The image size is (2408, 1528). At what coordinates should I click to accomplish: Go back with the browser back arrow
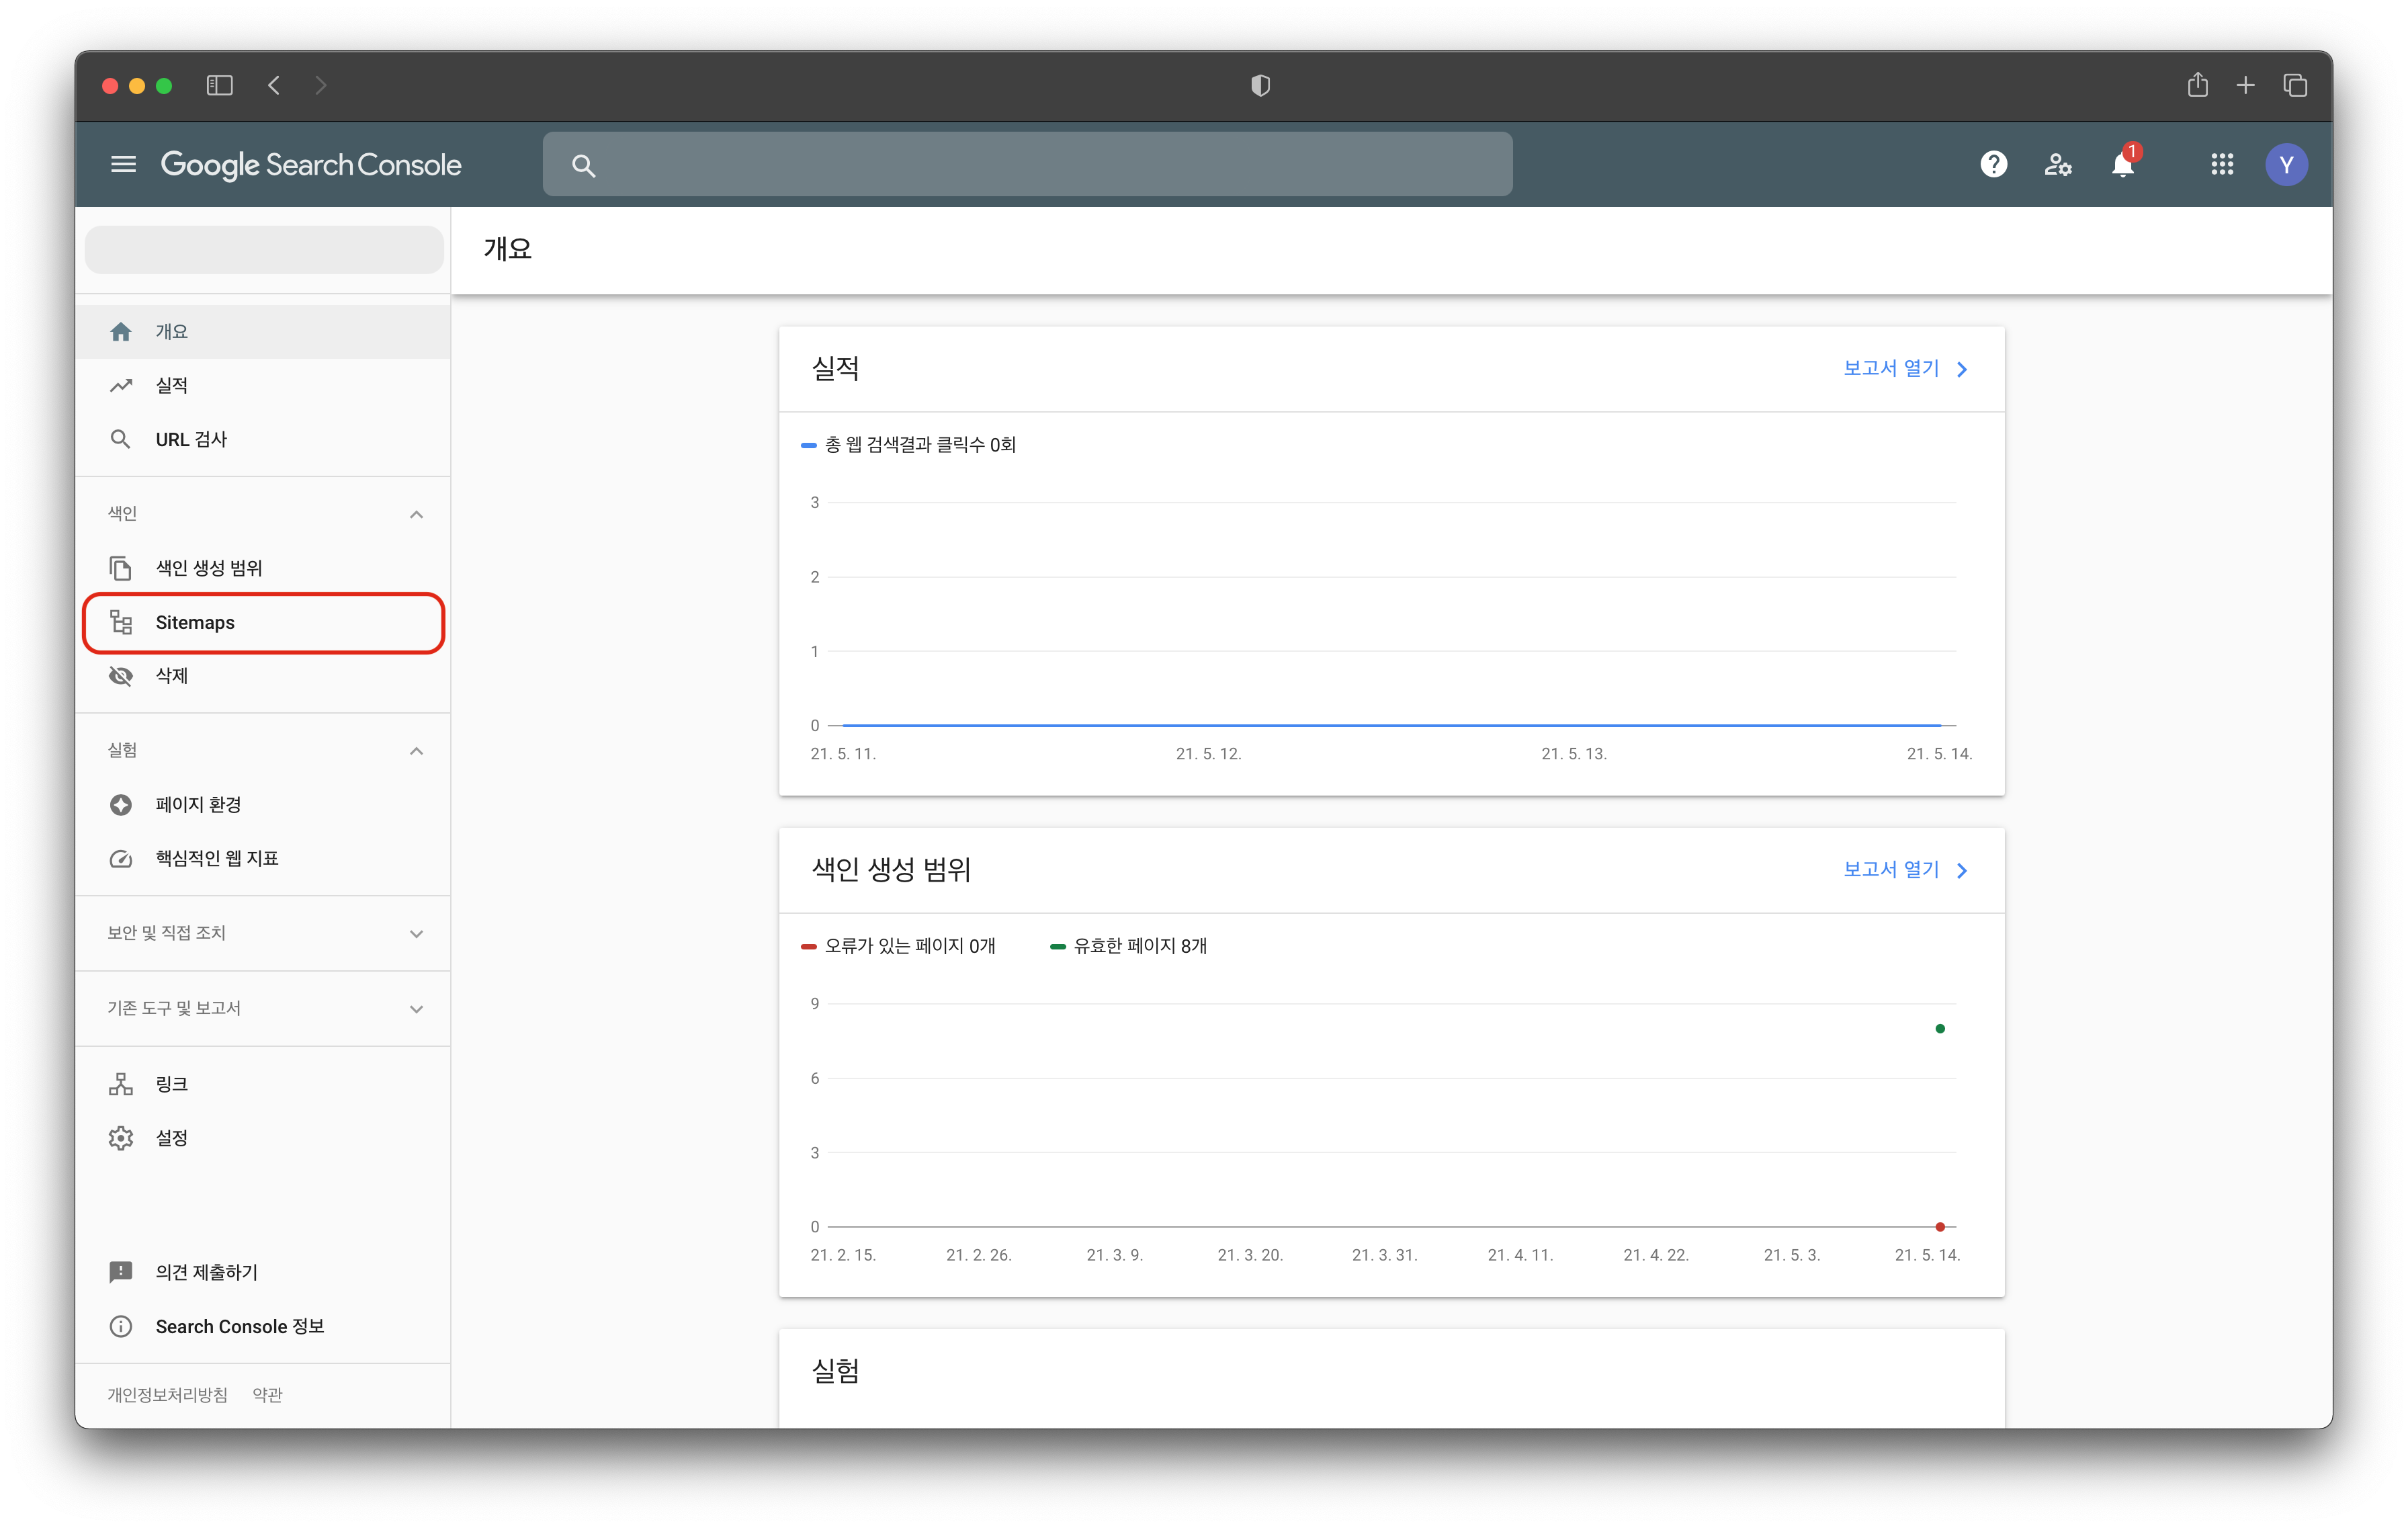point(274,86)
